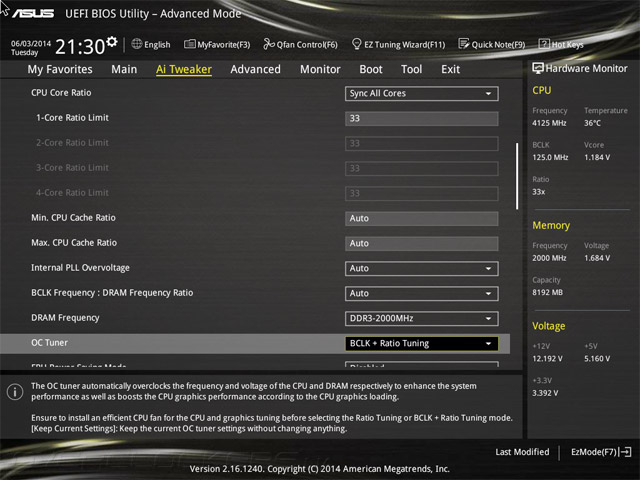Click the Hot Keys label
Screen dimensions: 640x480
(567, 44)
